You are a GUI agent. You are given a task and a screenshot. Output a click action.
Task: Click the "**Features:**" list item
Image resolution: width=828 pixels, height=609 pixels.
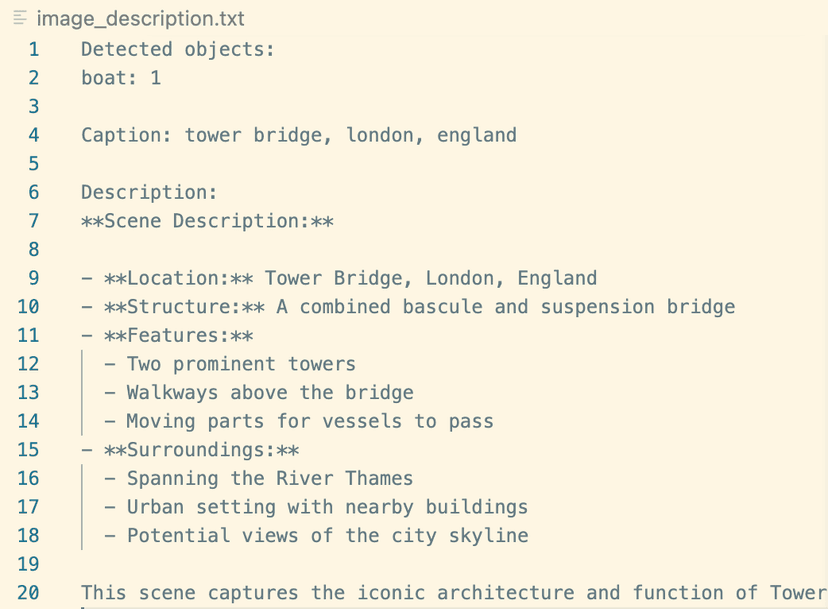(178, 336)
